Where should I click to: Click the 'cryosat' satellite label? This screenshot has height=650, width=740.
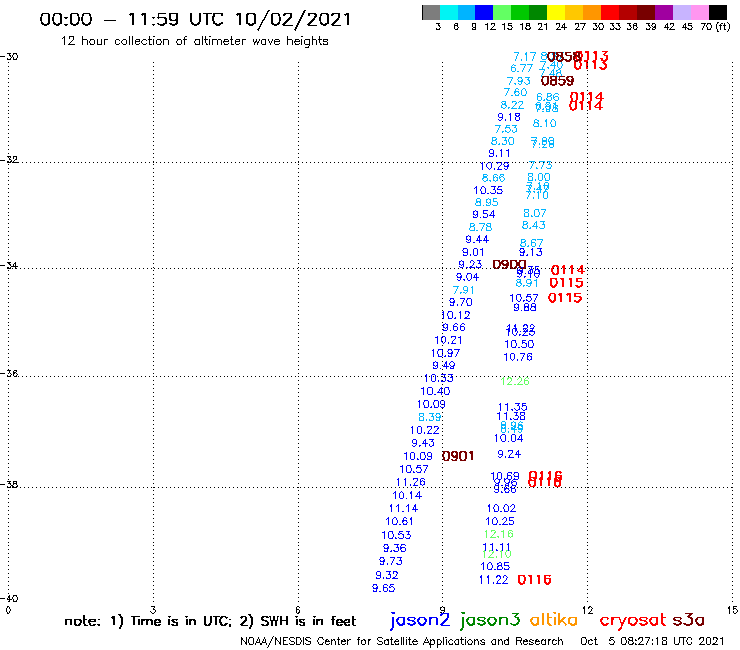633,620
